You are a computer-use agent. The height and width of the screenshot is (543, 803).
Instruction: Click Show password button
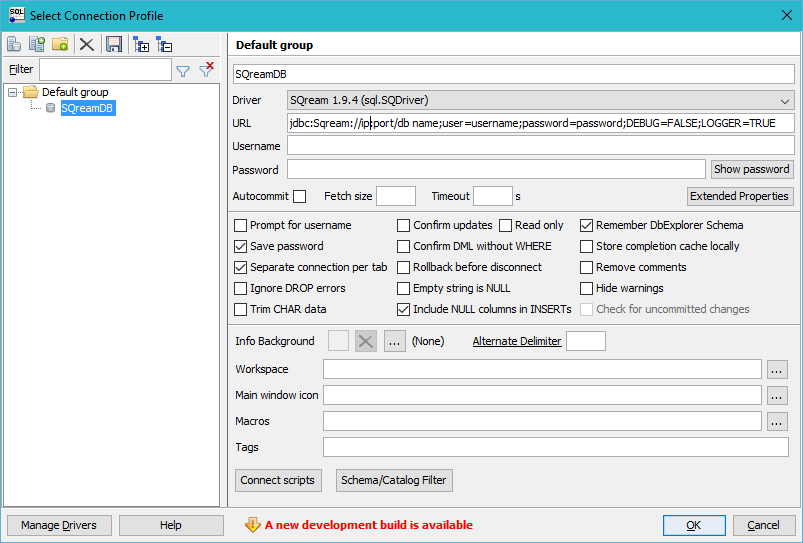(x=752, y=169)
